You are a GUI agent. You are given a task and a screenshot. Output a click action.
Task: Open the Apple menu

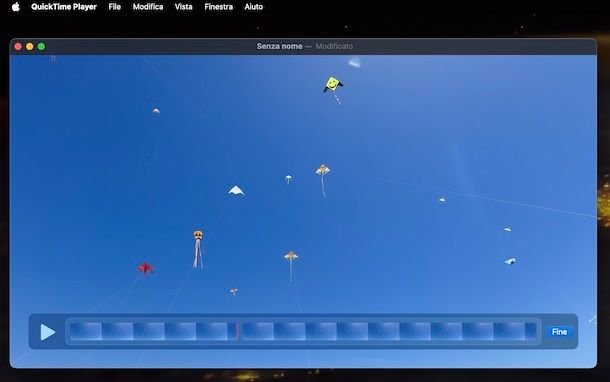click(16, 7)
